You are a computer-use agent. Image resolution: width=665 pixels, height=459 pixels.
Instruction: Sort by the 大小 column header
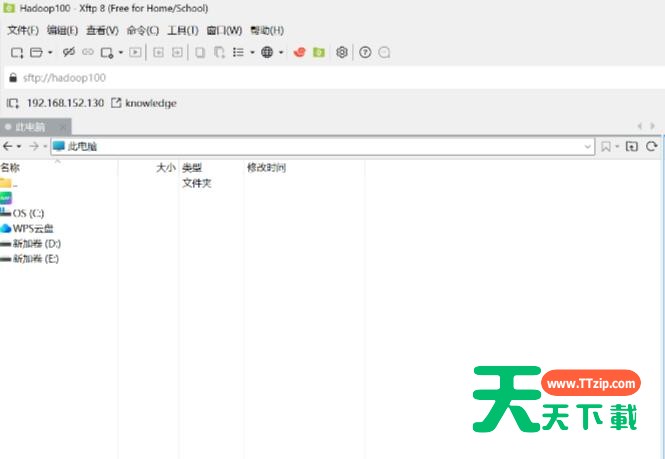(x=148, y=168)
